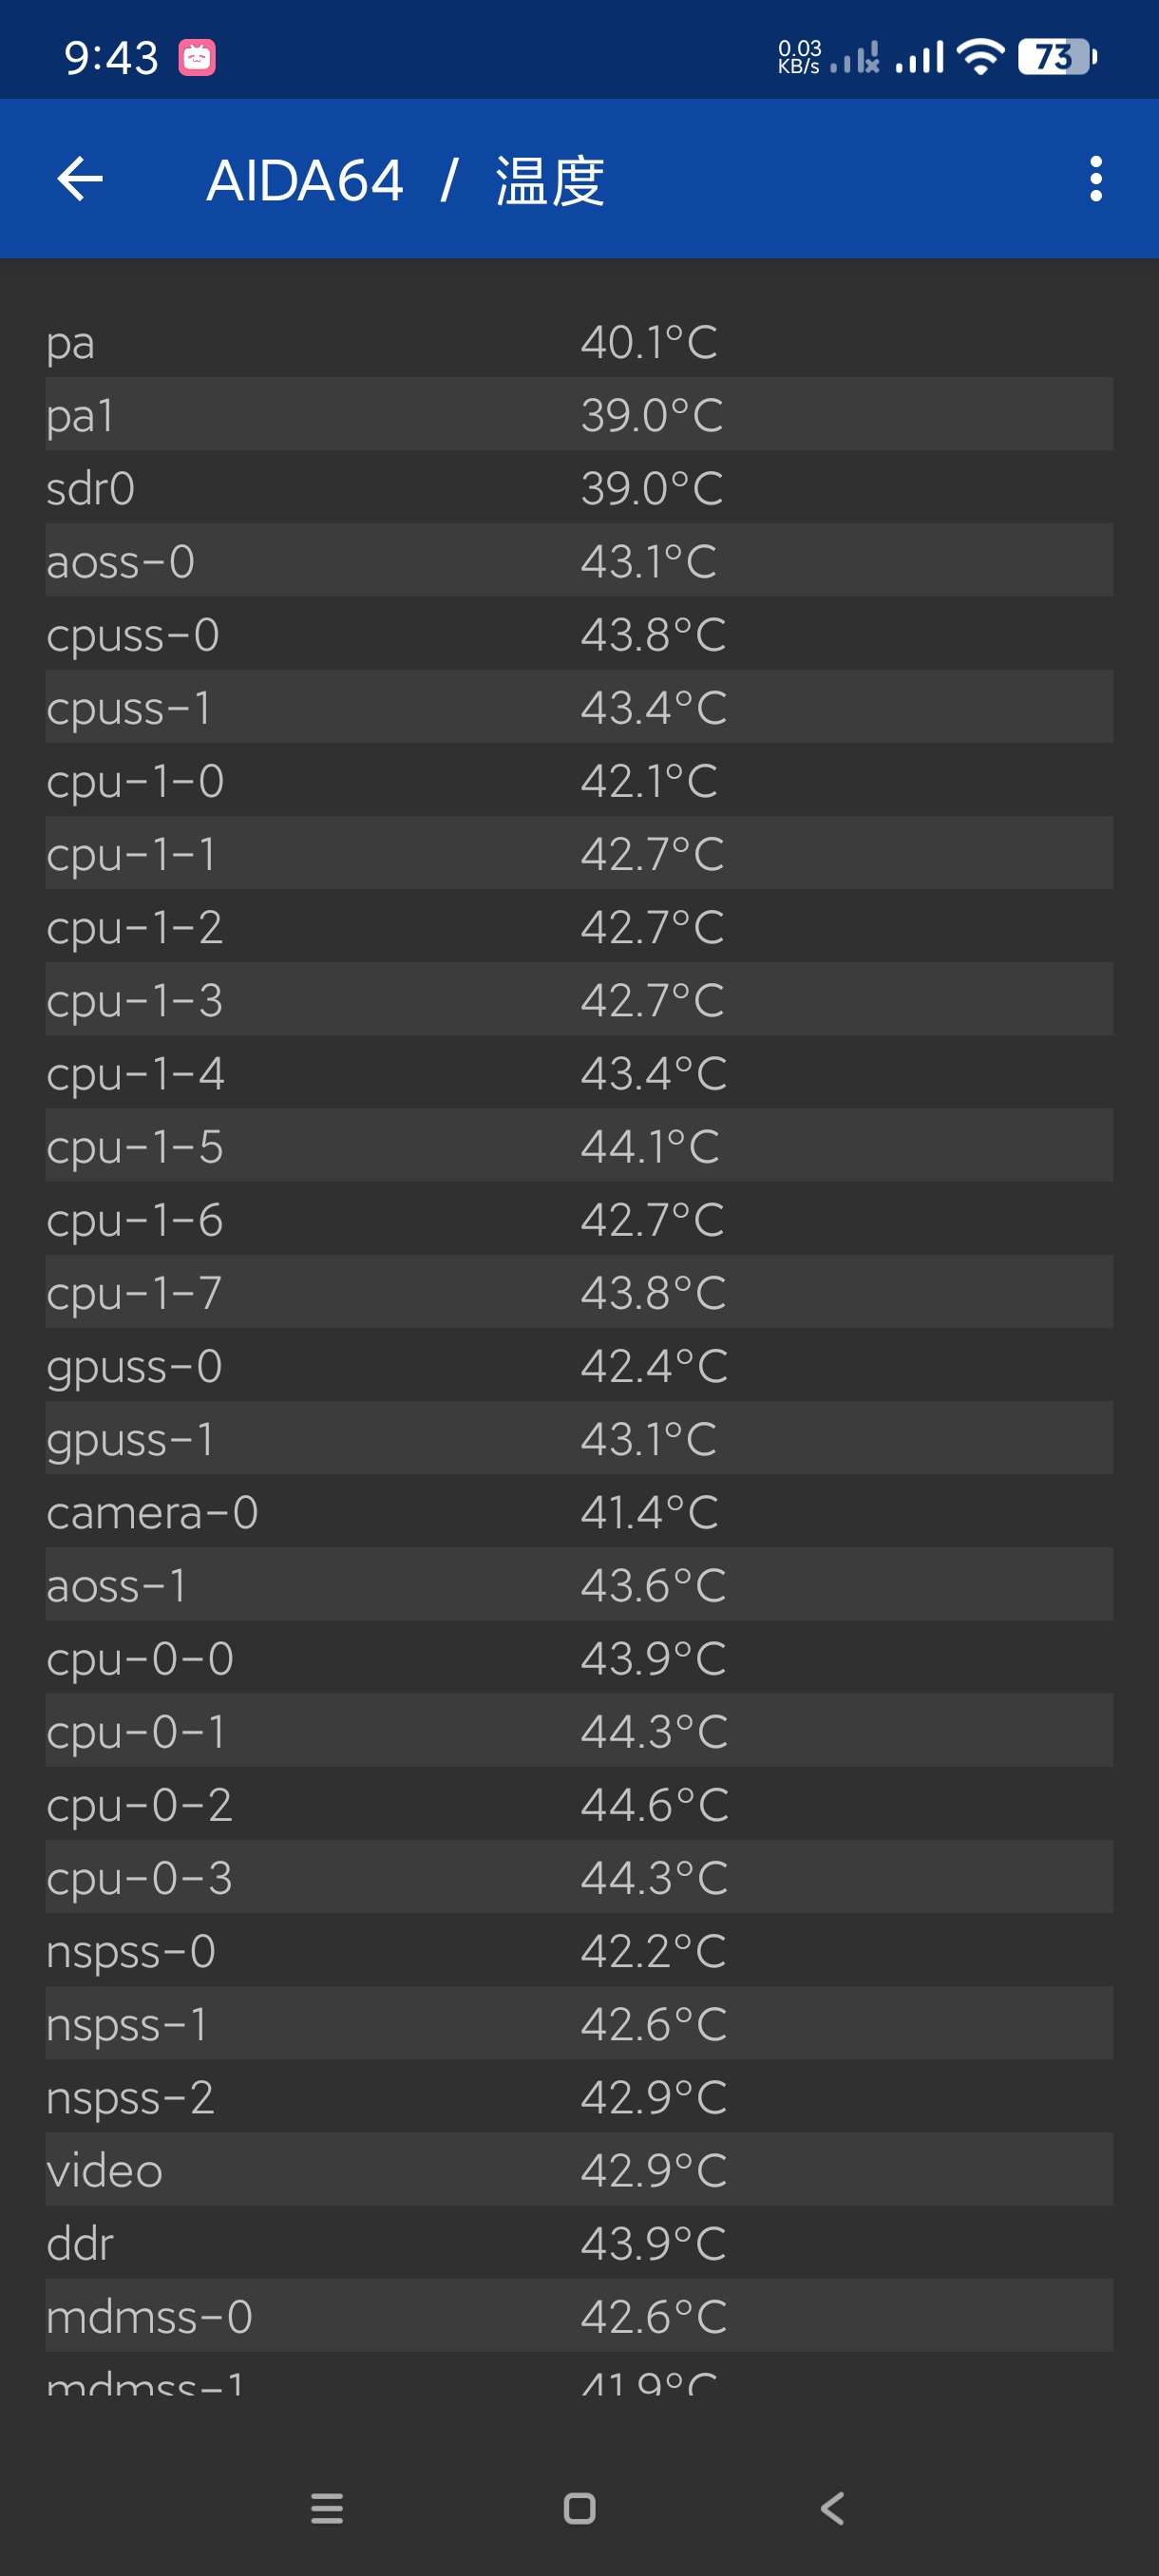Select the pa temperature row
This screenshot has width=1159, height=2576.
pyautogui.click(x=579, y=342)
